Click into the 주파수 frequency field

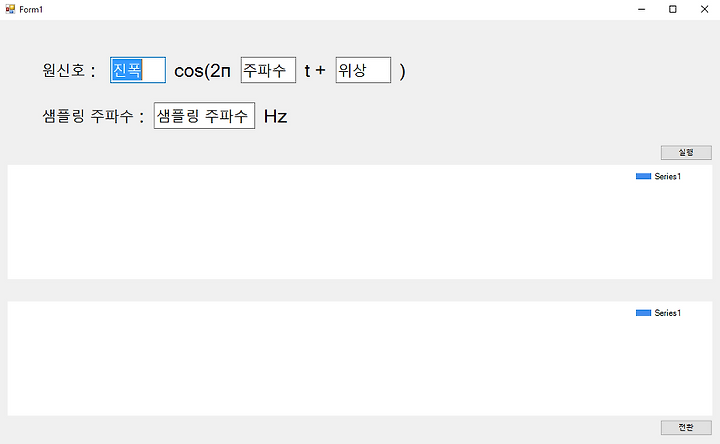click(x=268, y=70)
